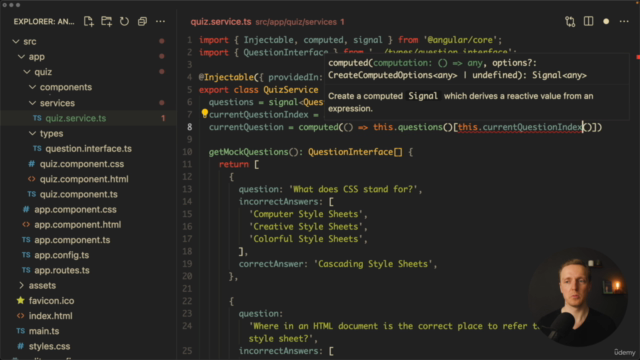The width and height of the screenshot is (640, 360).
Task: Open quiz.service.ts in the tree
Action: point(76,118)
